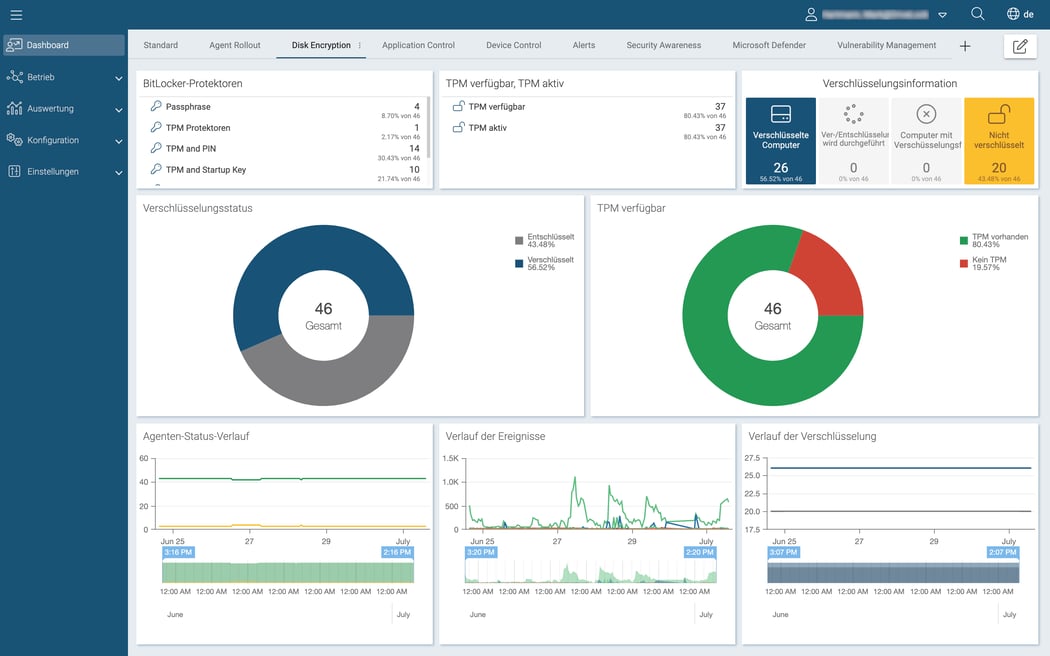Click the Konfiguration gears icon

(17, 140)
